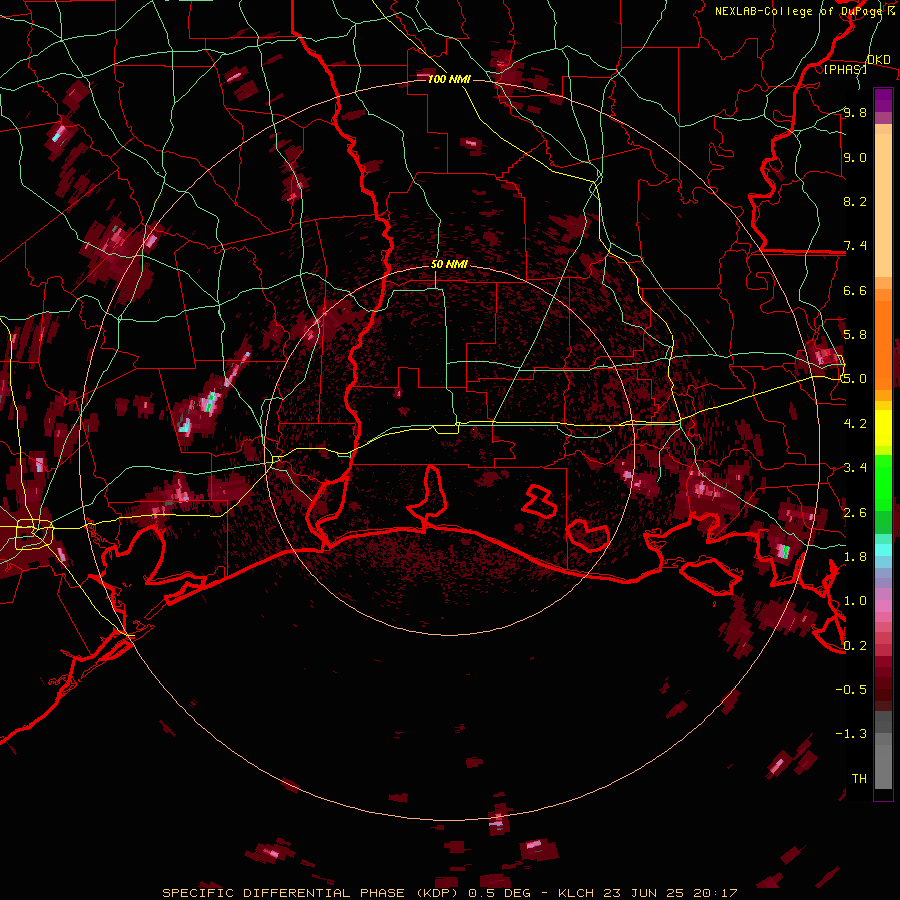This screenshot has width=900, height=900.
Task: Click the purple segment atop the color bar
Action: 883,100
